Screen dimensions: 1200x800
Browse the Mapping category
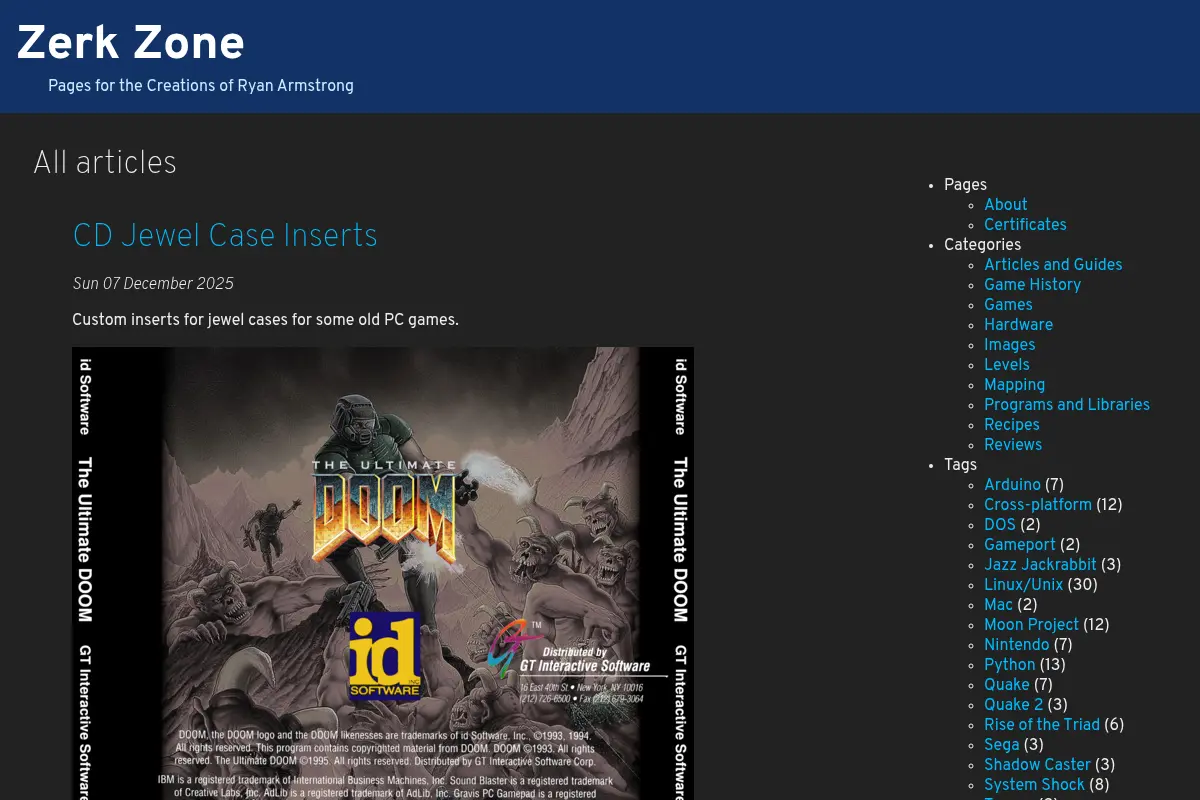coord(1014,385)
